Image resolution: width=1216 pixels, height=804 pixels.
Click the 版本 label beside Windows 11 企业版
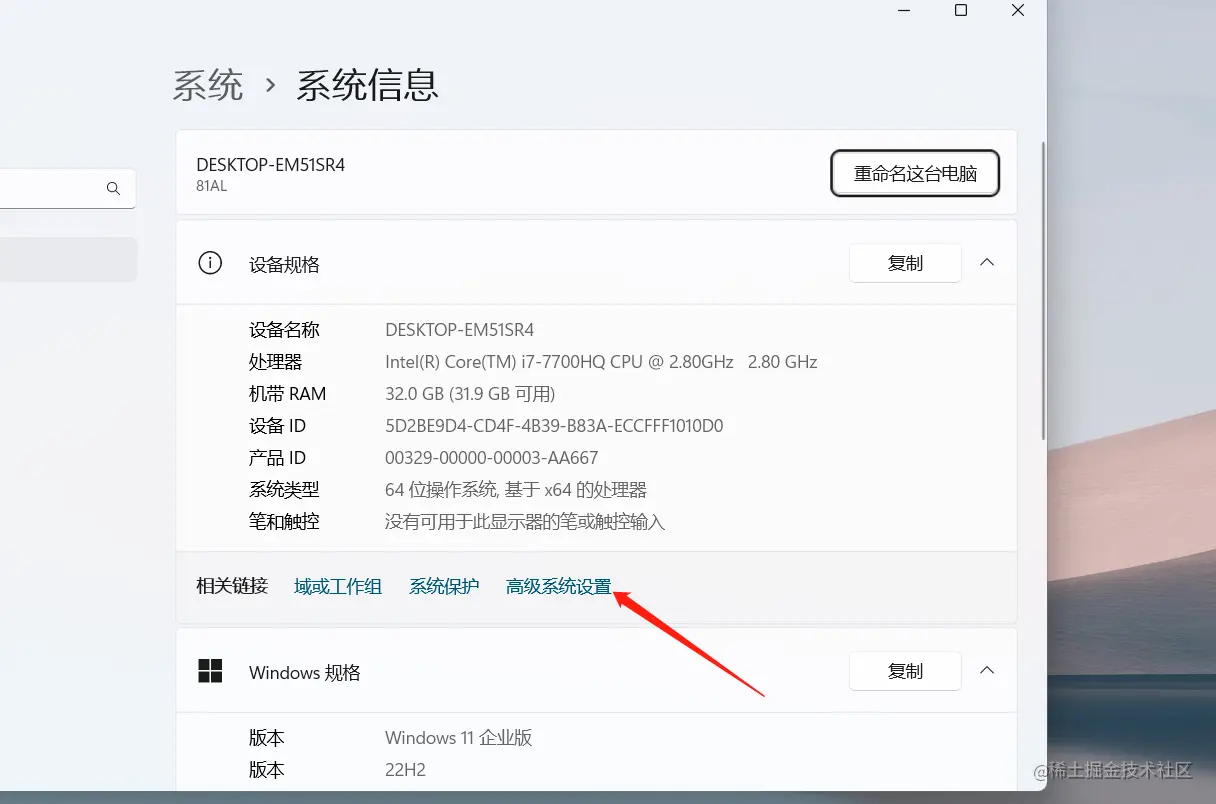click(x=267, y=738)
